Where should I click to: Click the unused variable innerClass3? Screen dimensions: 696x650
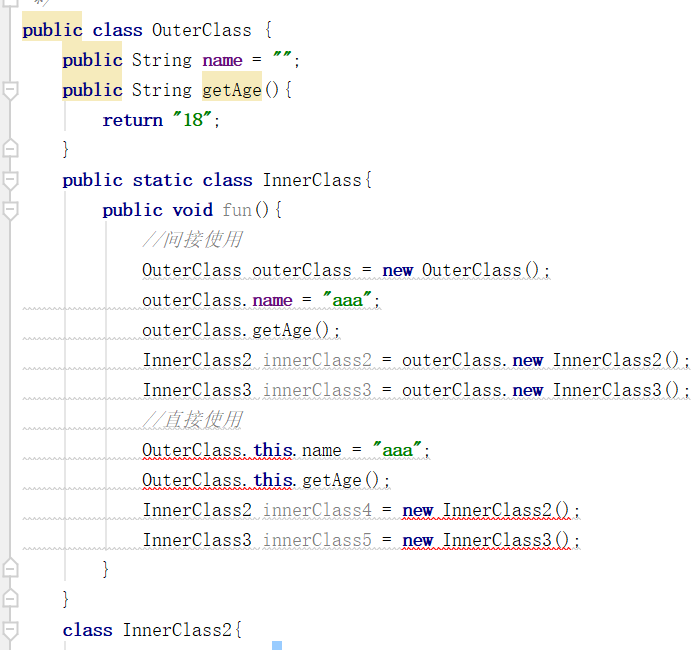coord(317,390)
